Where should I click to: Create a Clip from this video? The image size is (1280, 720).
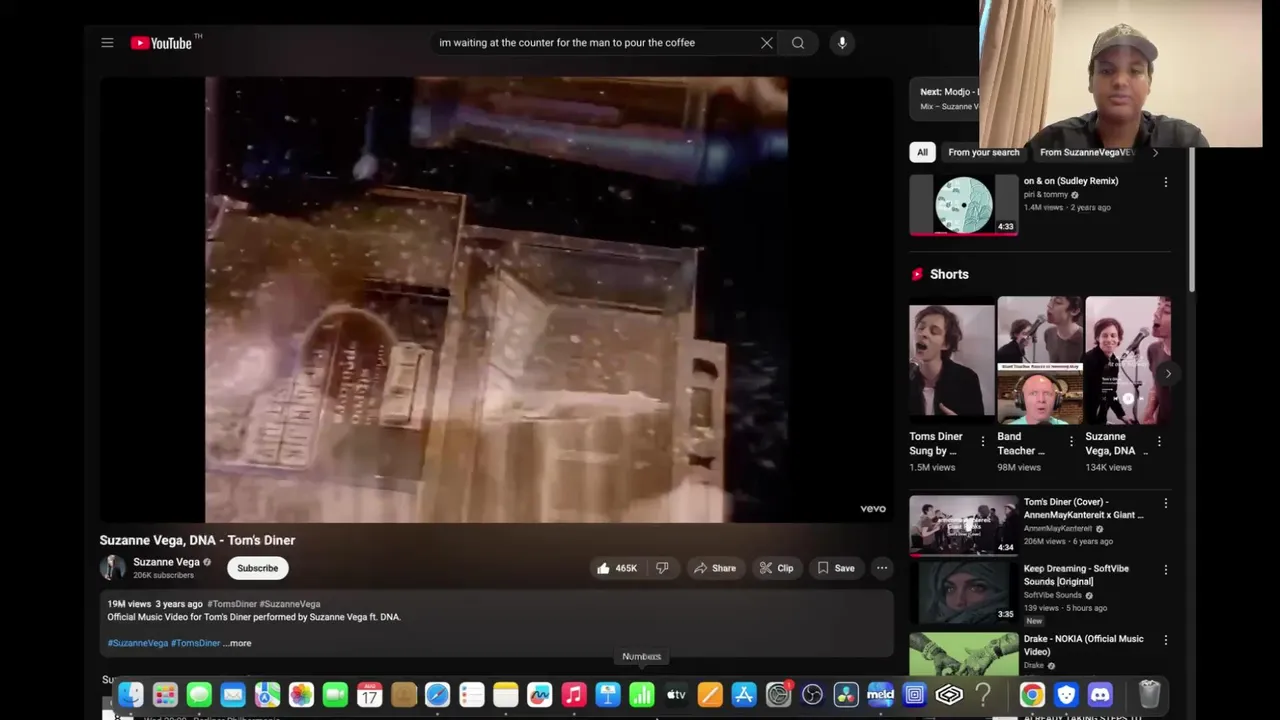[776, 568]
